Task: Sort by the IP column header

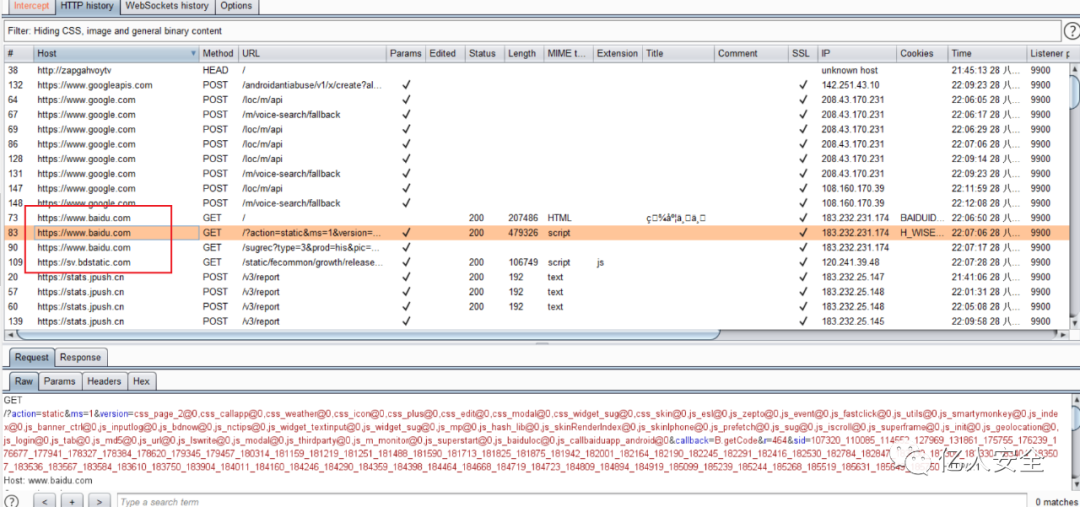Action: pos(857,53)
